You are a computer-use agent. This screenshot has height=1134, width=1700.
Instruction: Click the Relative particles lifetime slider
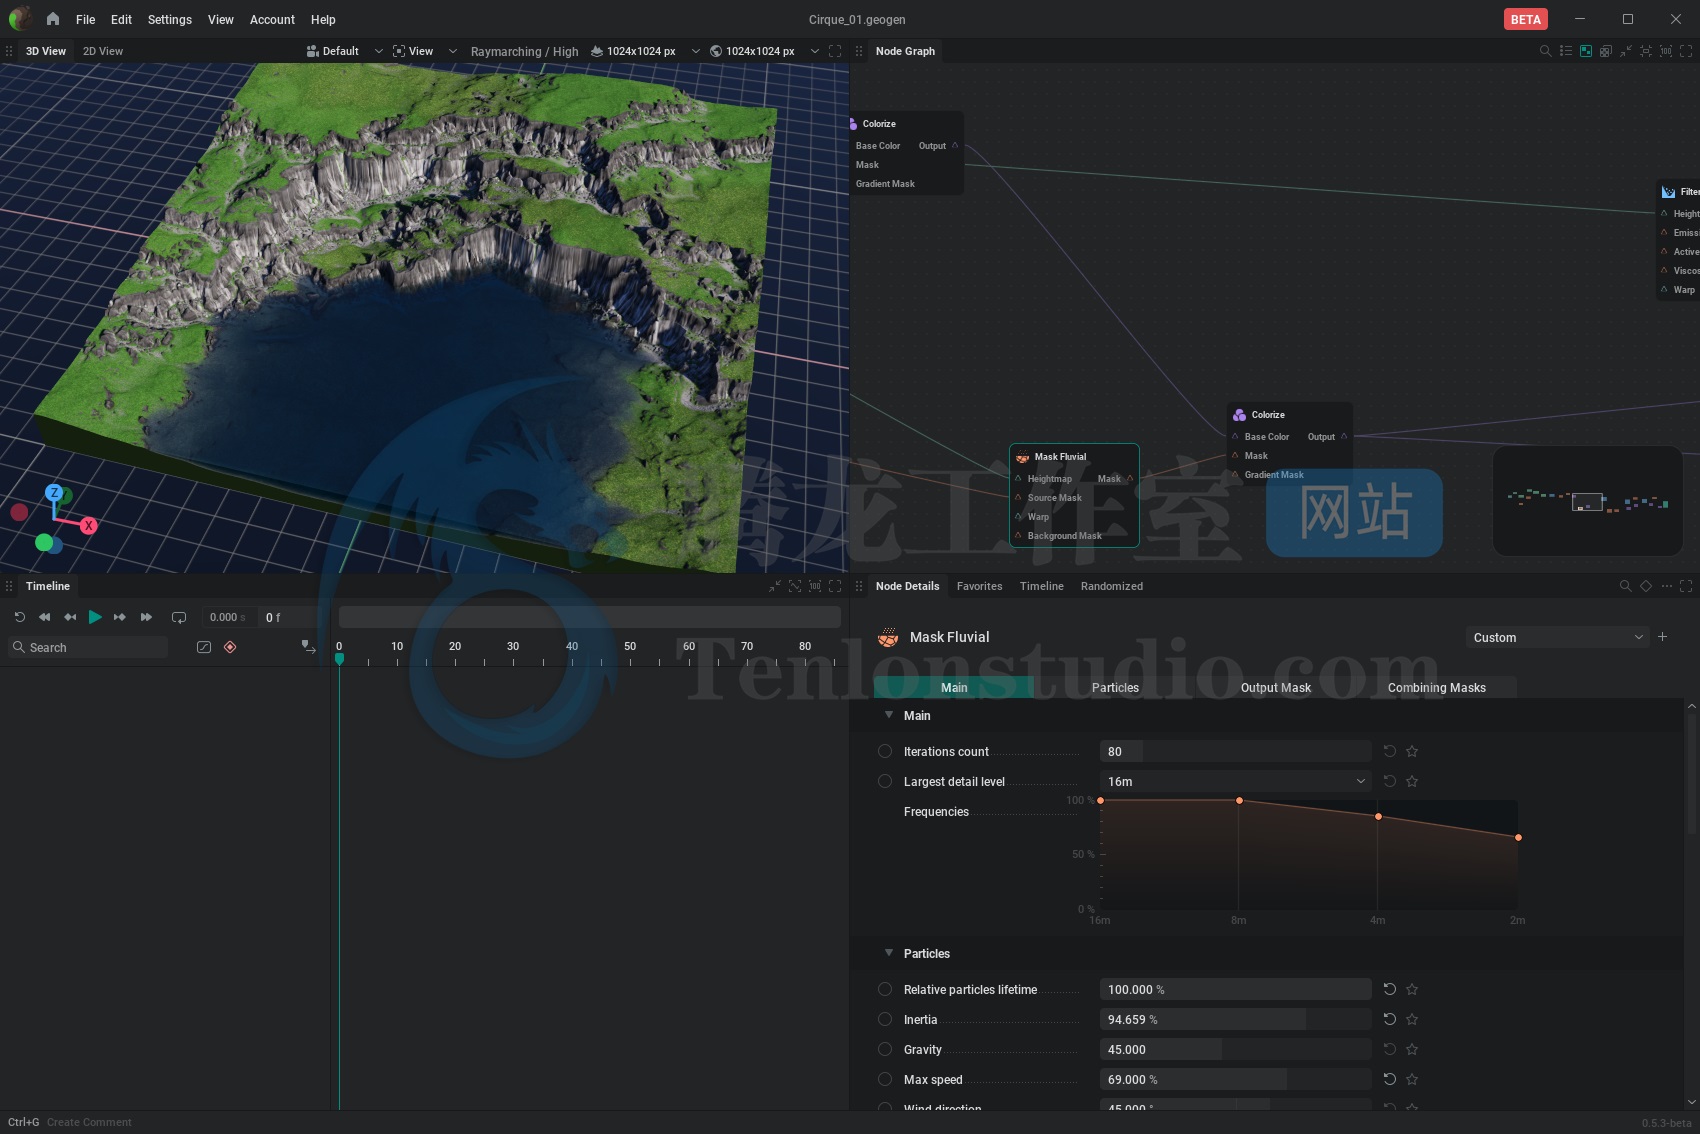1235,989
